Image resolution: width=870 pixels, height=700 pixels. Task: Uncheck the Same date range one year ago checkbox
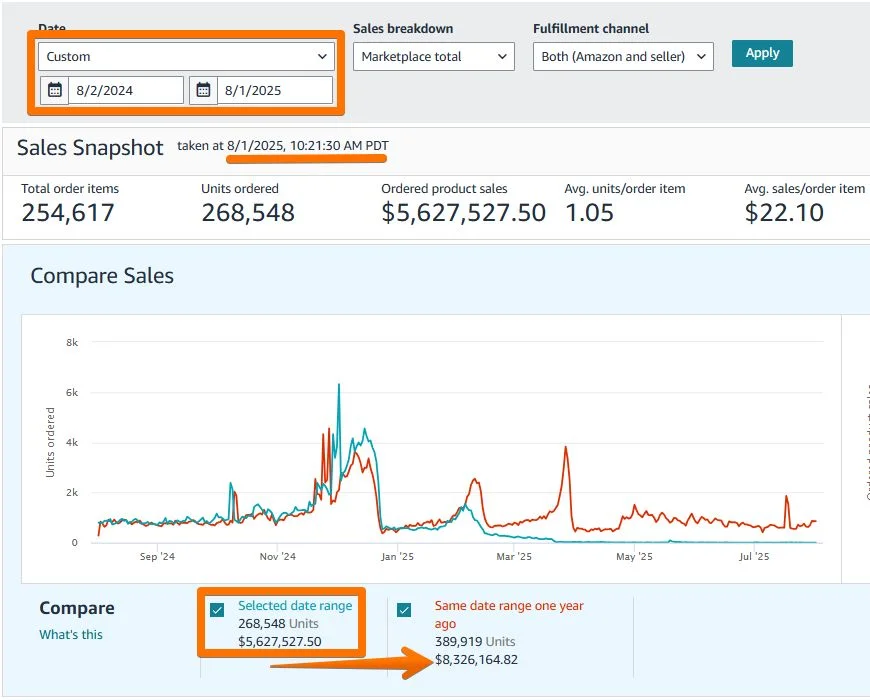coord(403,608)
